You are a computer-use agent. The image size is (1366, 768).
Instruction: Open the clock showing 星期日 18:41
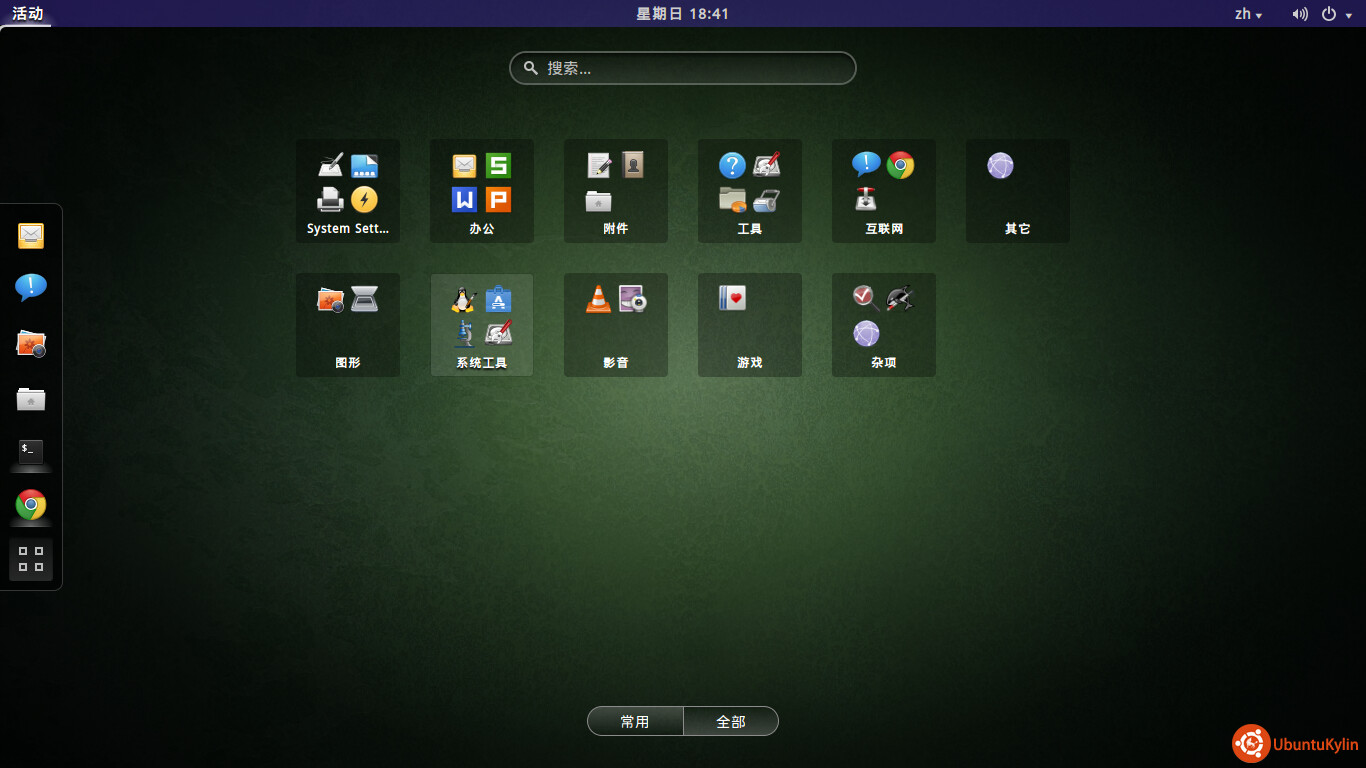tap(683, 14)
